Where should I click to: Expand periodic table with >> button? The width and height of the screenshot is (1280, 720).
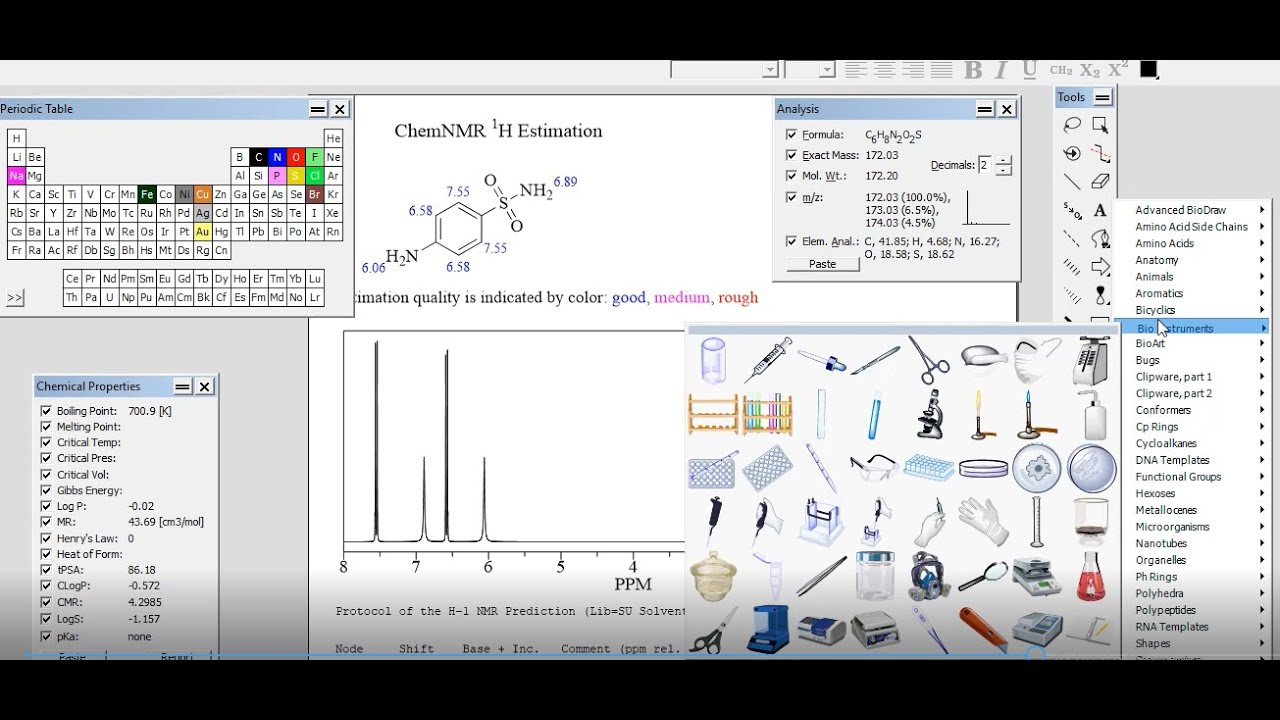pyautogui.click(x=15, y=298)
